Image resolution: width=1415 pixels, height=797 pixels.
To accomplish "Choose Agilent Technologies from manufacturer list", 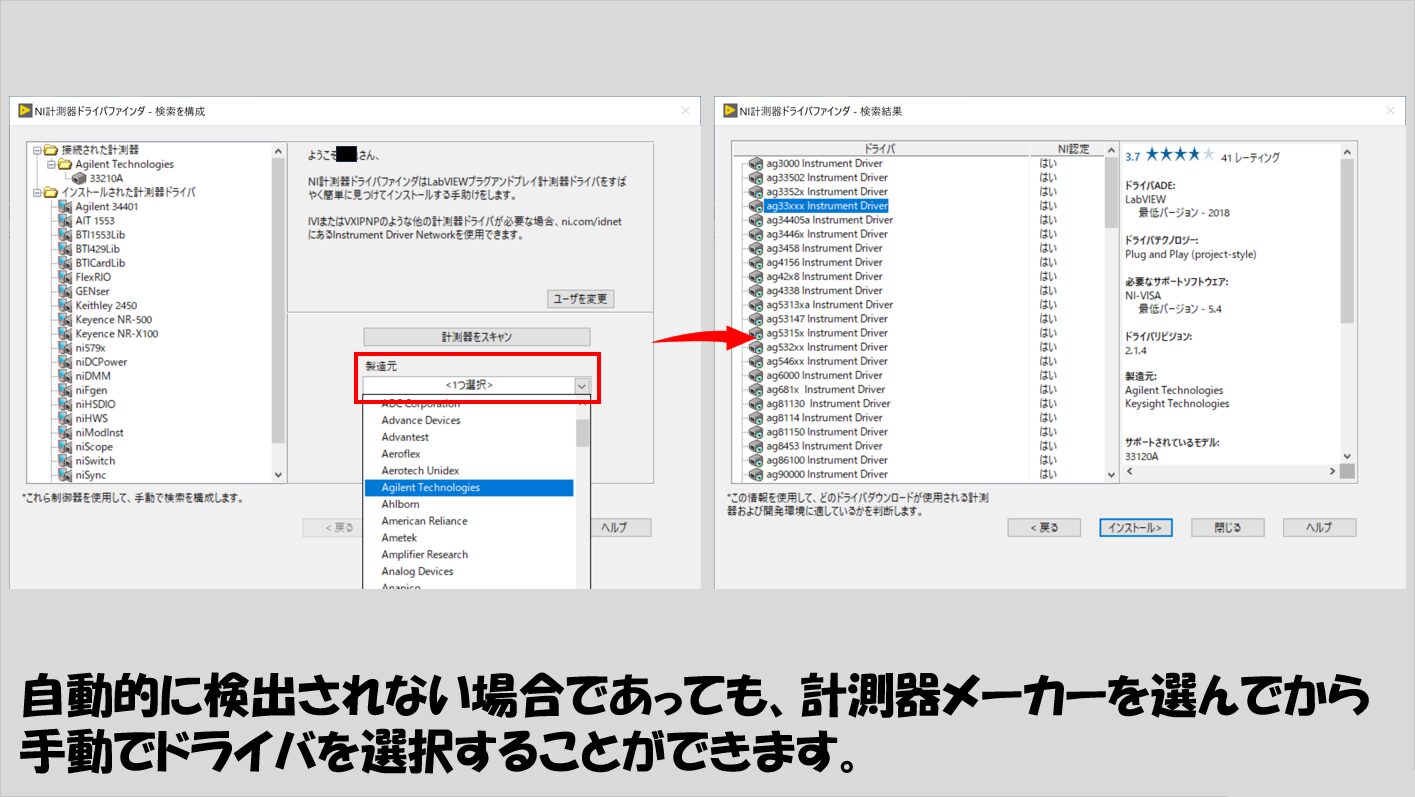I will 469,488.
